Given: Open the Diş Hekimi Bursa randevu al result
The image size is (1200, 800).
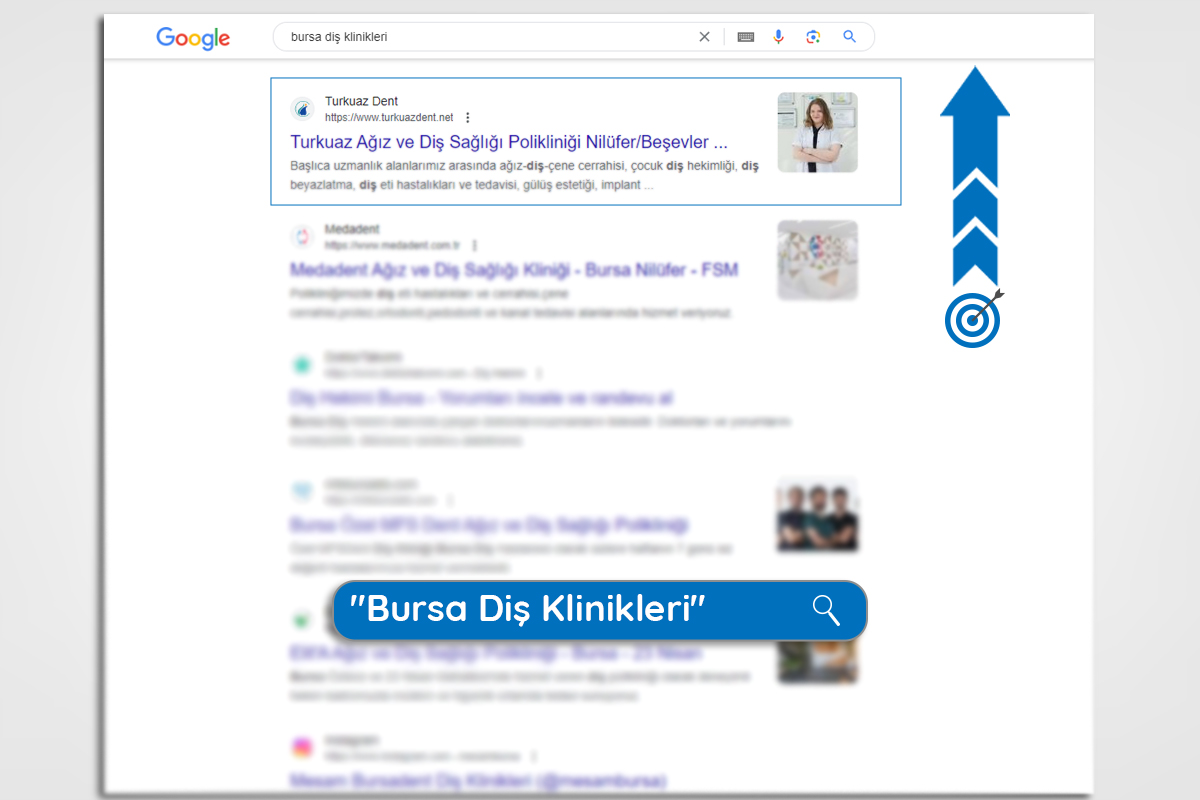Looking at the screenshot, I should coord(480,397).
